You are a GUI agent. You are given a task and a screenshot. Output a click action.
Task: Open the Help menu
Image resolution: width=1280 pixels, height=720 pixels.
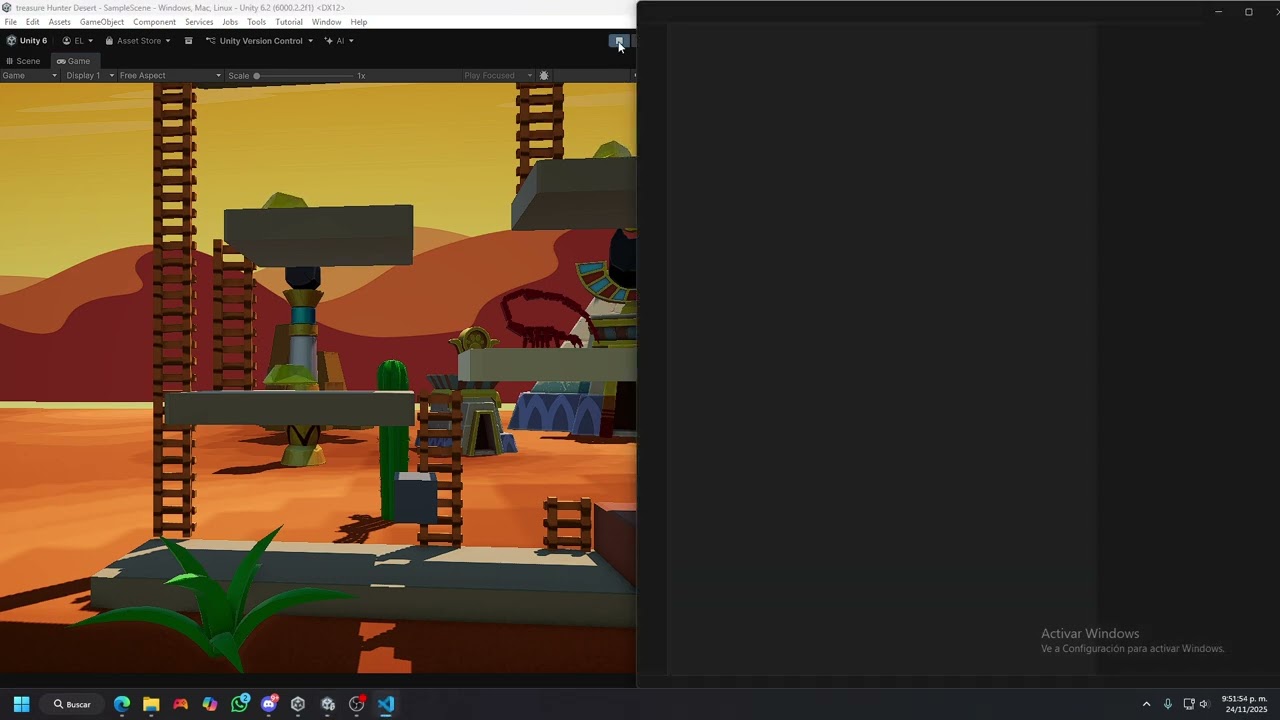[x=359, y=22]
